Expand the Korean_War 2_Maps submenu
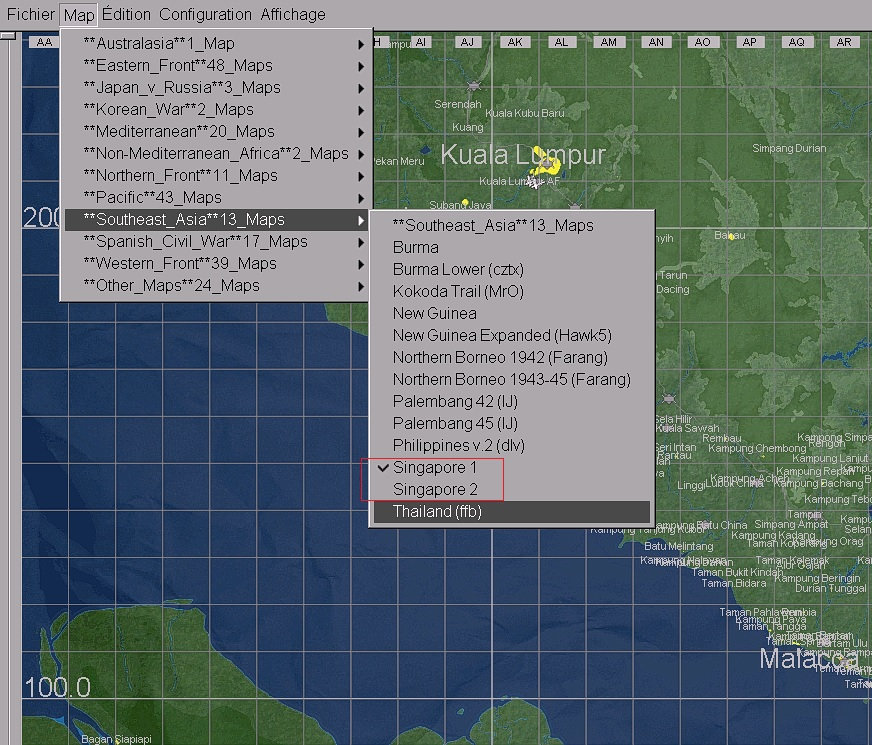The height and width of the screenshot is (745, 872). 216,110
